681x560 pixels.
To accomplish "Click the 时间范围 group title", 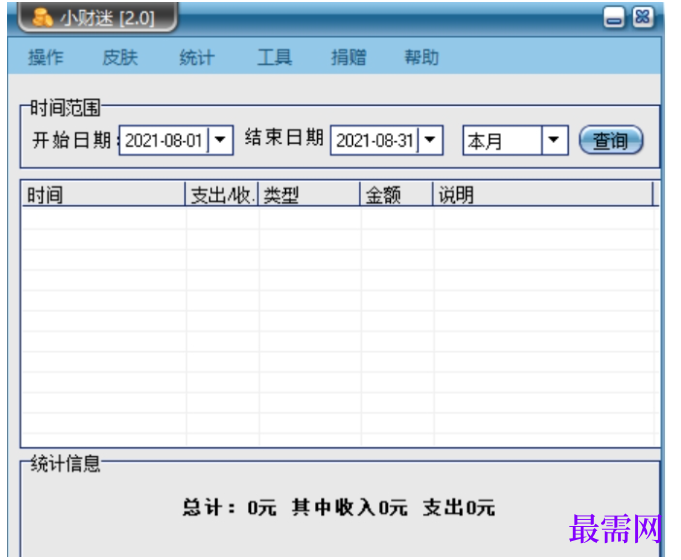I will point(65,107).
